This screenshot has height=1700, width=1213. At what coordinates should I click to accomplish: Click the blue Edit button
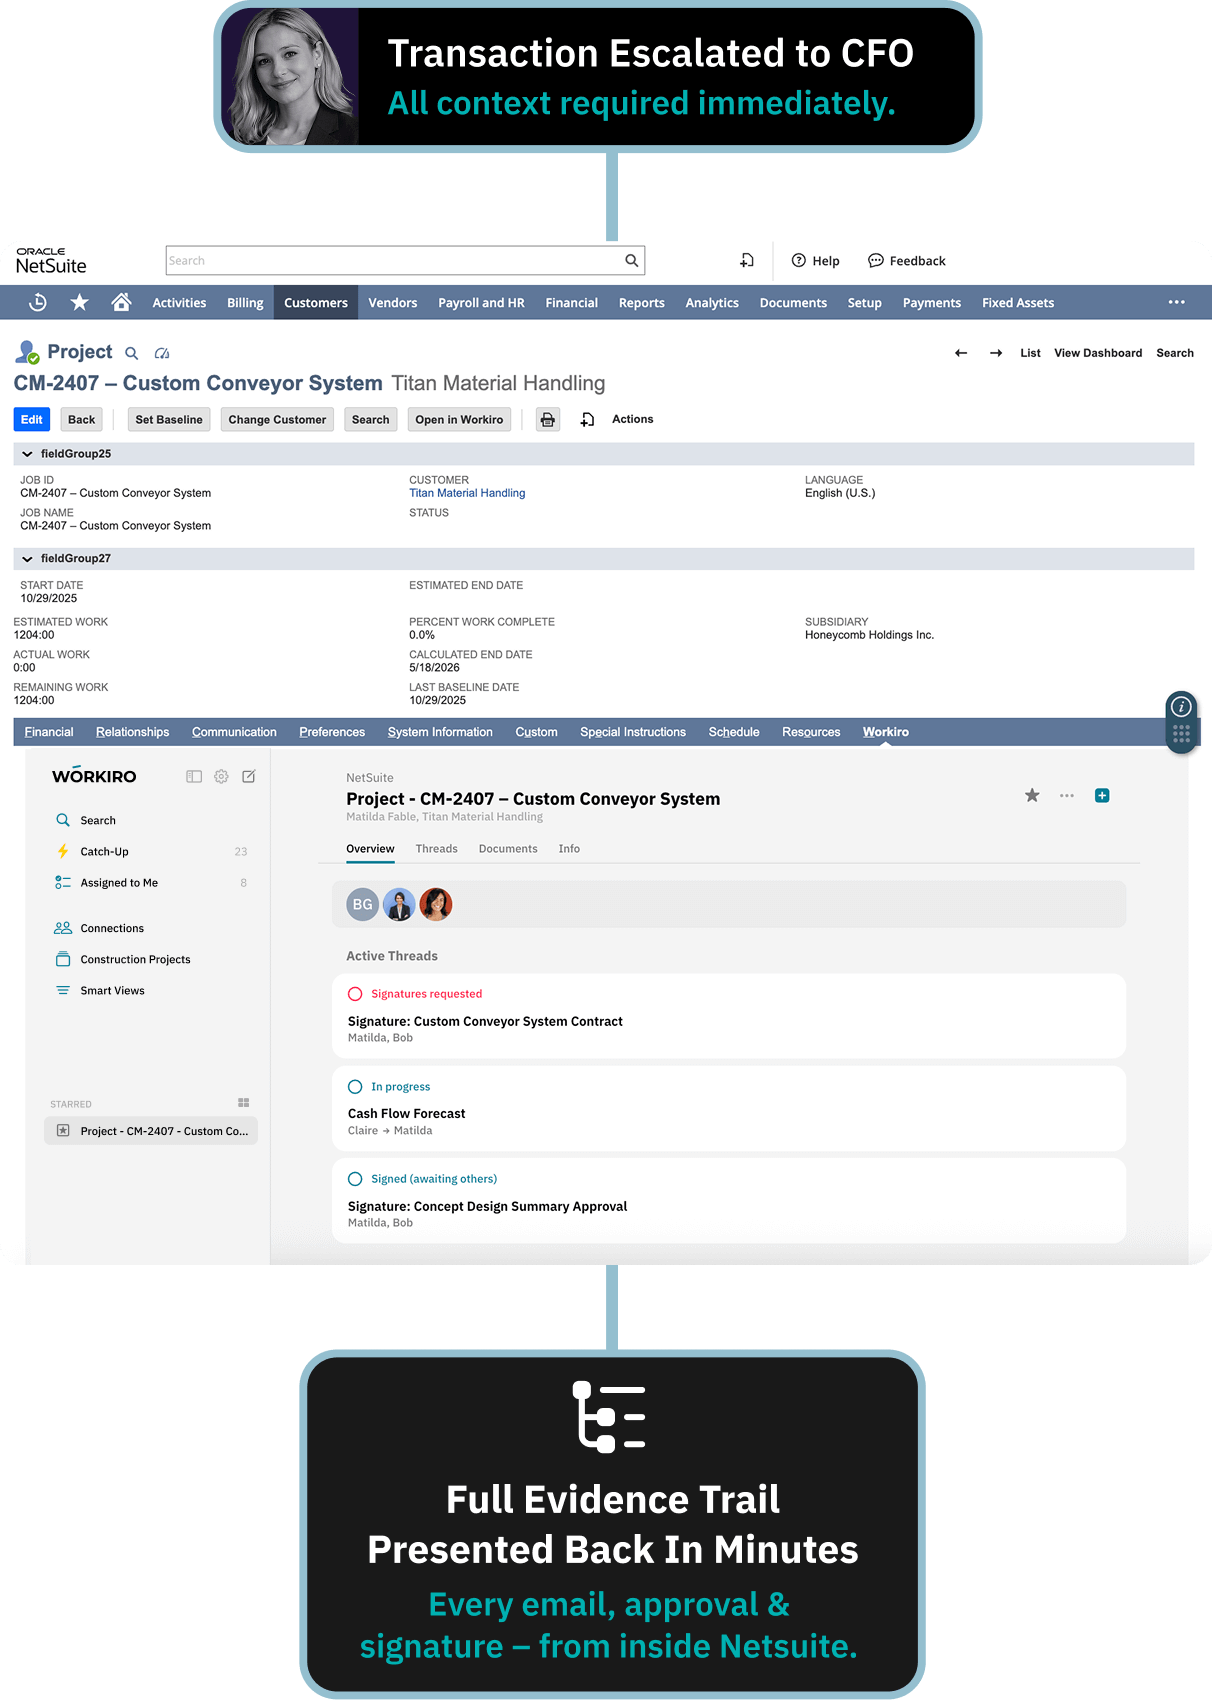point(32,420)
